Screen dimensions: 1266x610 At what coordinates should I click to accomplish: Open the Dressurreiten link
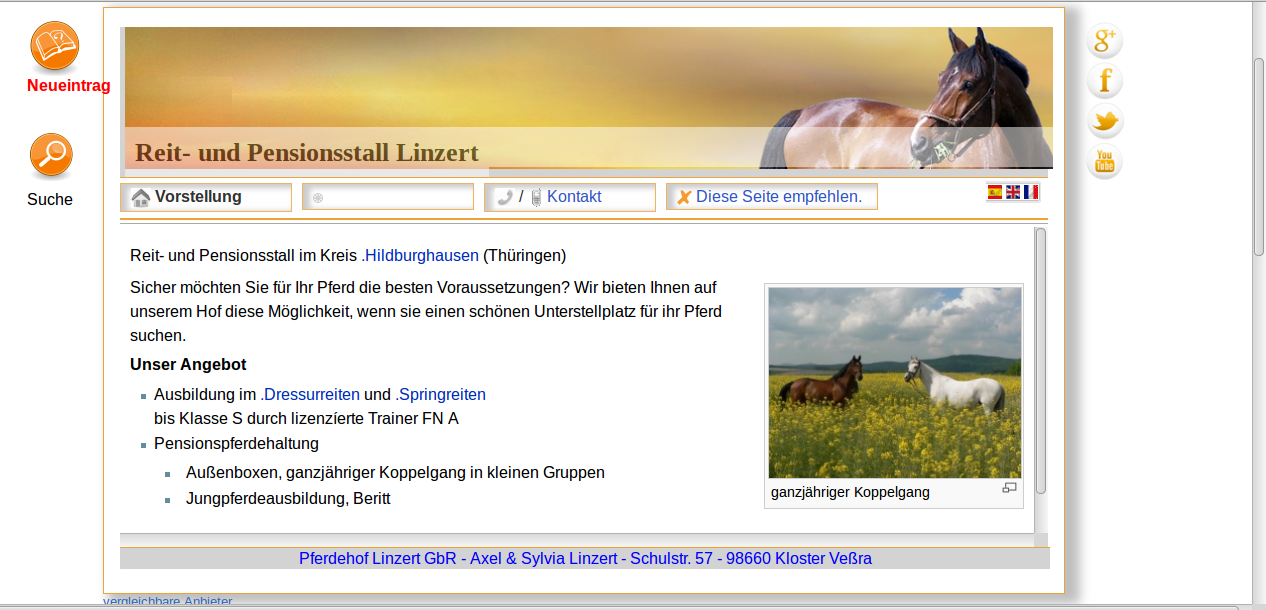point(310,395)
